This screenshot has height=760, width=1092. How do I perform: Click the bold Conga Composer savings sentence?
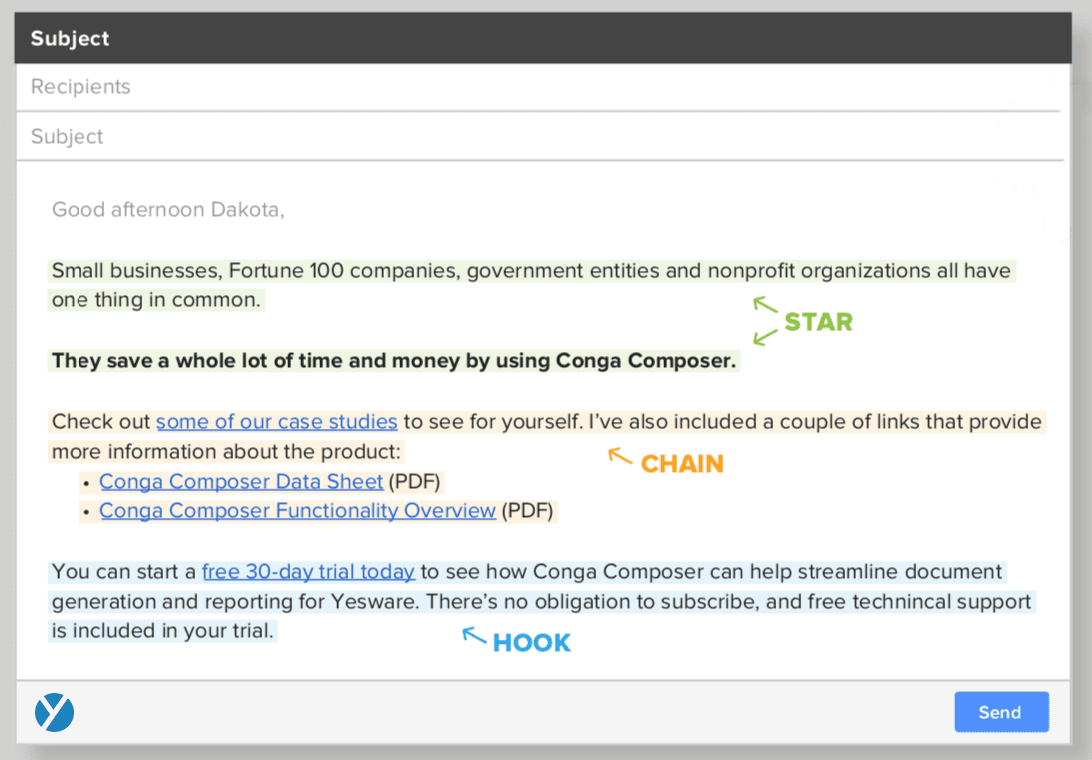tap(393, 361)
